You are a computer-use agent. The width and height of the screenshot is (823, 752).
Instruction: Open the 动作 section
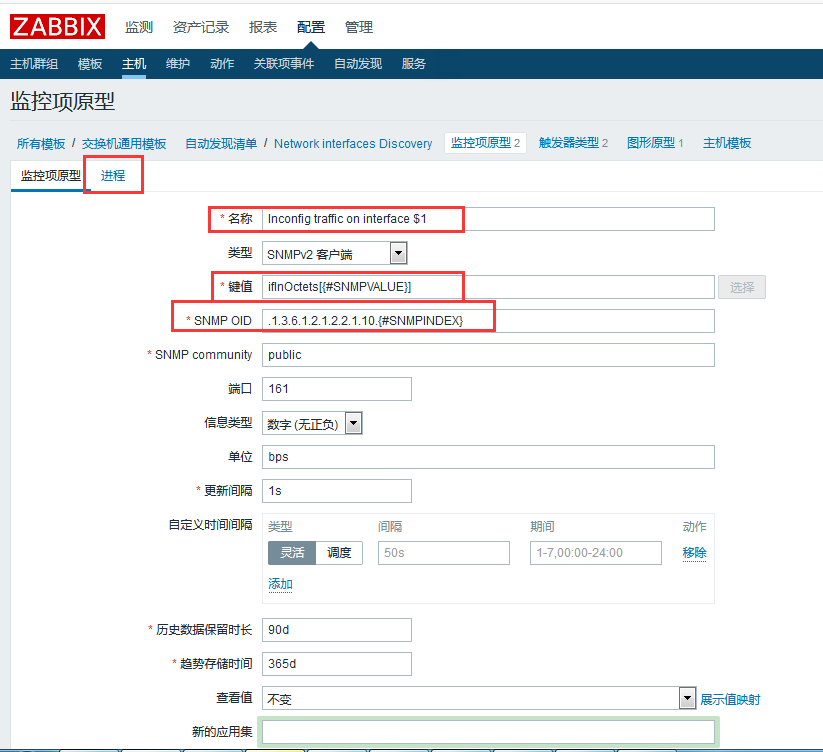click(221, 63)
